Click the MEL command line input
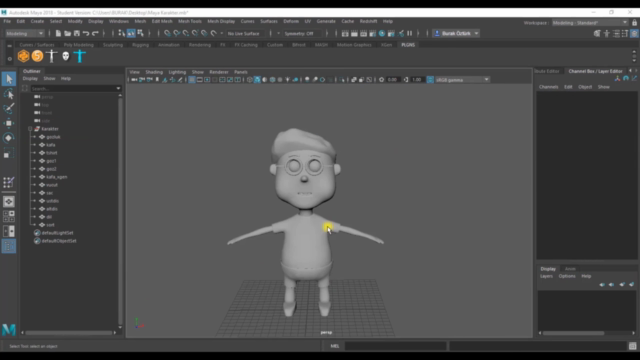 [x=395, y=346]
